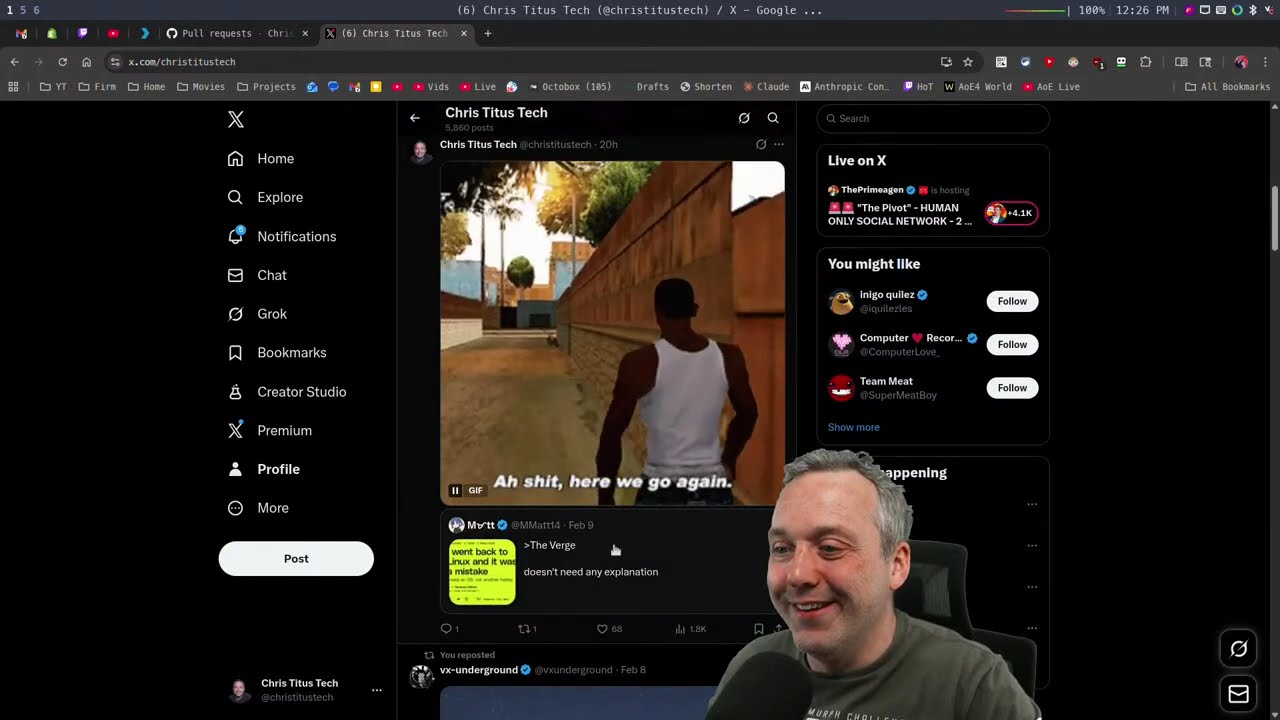This screenshot has width=1280, height=720.
Task: Bookmark this page with the star icon
Action: click(x=968, y=62)
